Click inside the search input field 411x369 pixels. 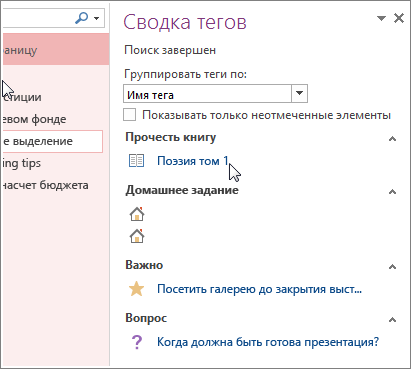[x=37, y=18]
